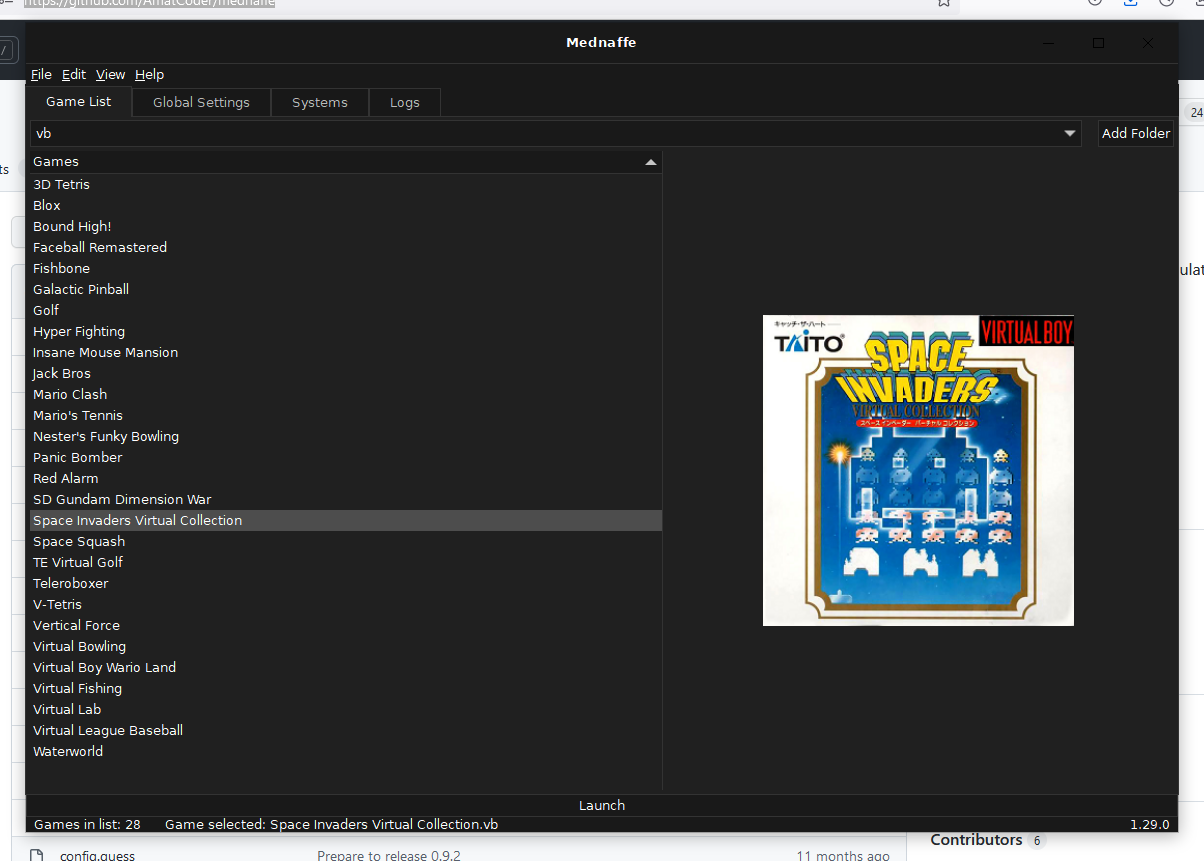The image size is (1204, 861).
Task: Open the Help menu
Action: pyautogui.click(x=149, y=75)
